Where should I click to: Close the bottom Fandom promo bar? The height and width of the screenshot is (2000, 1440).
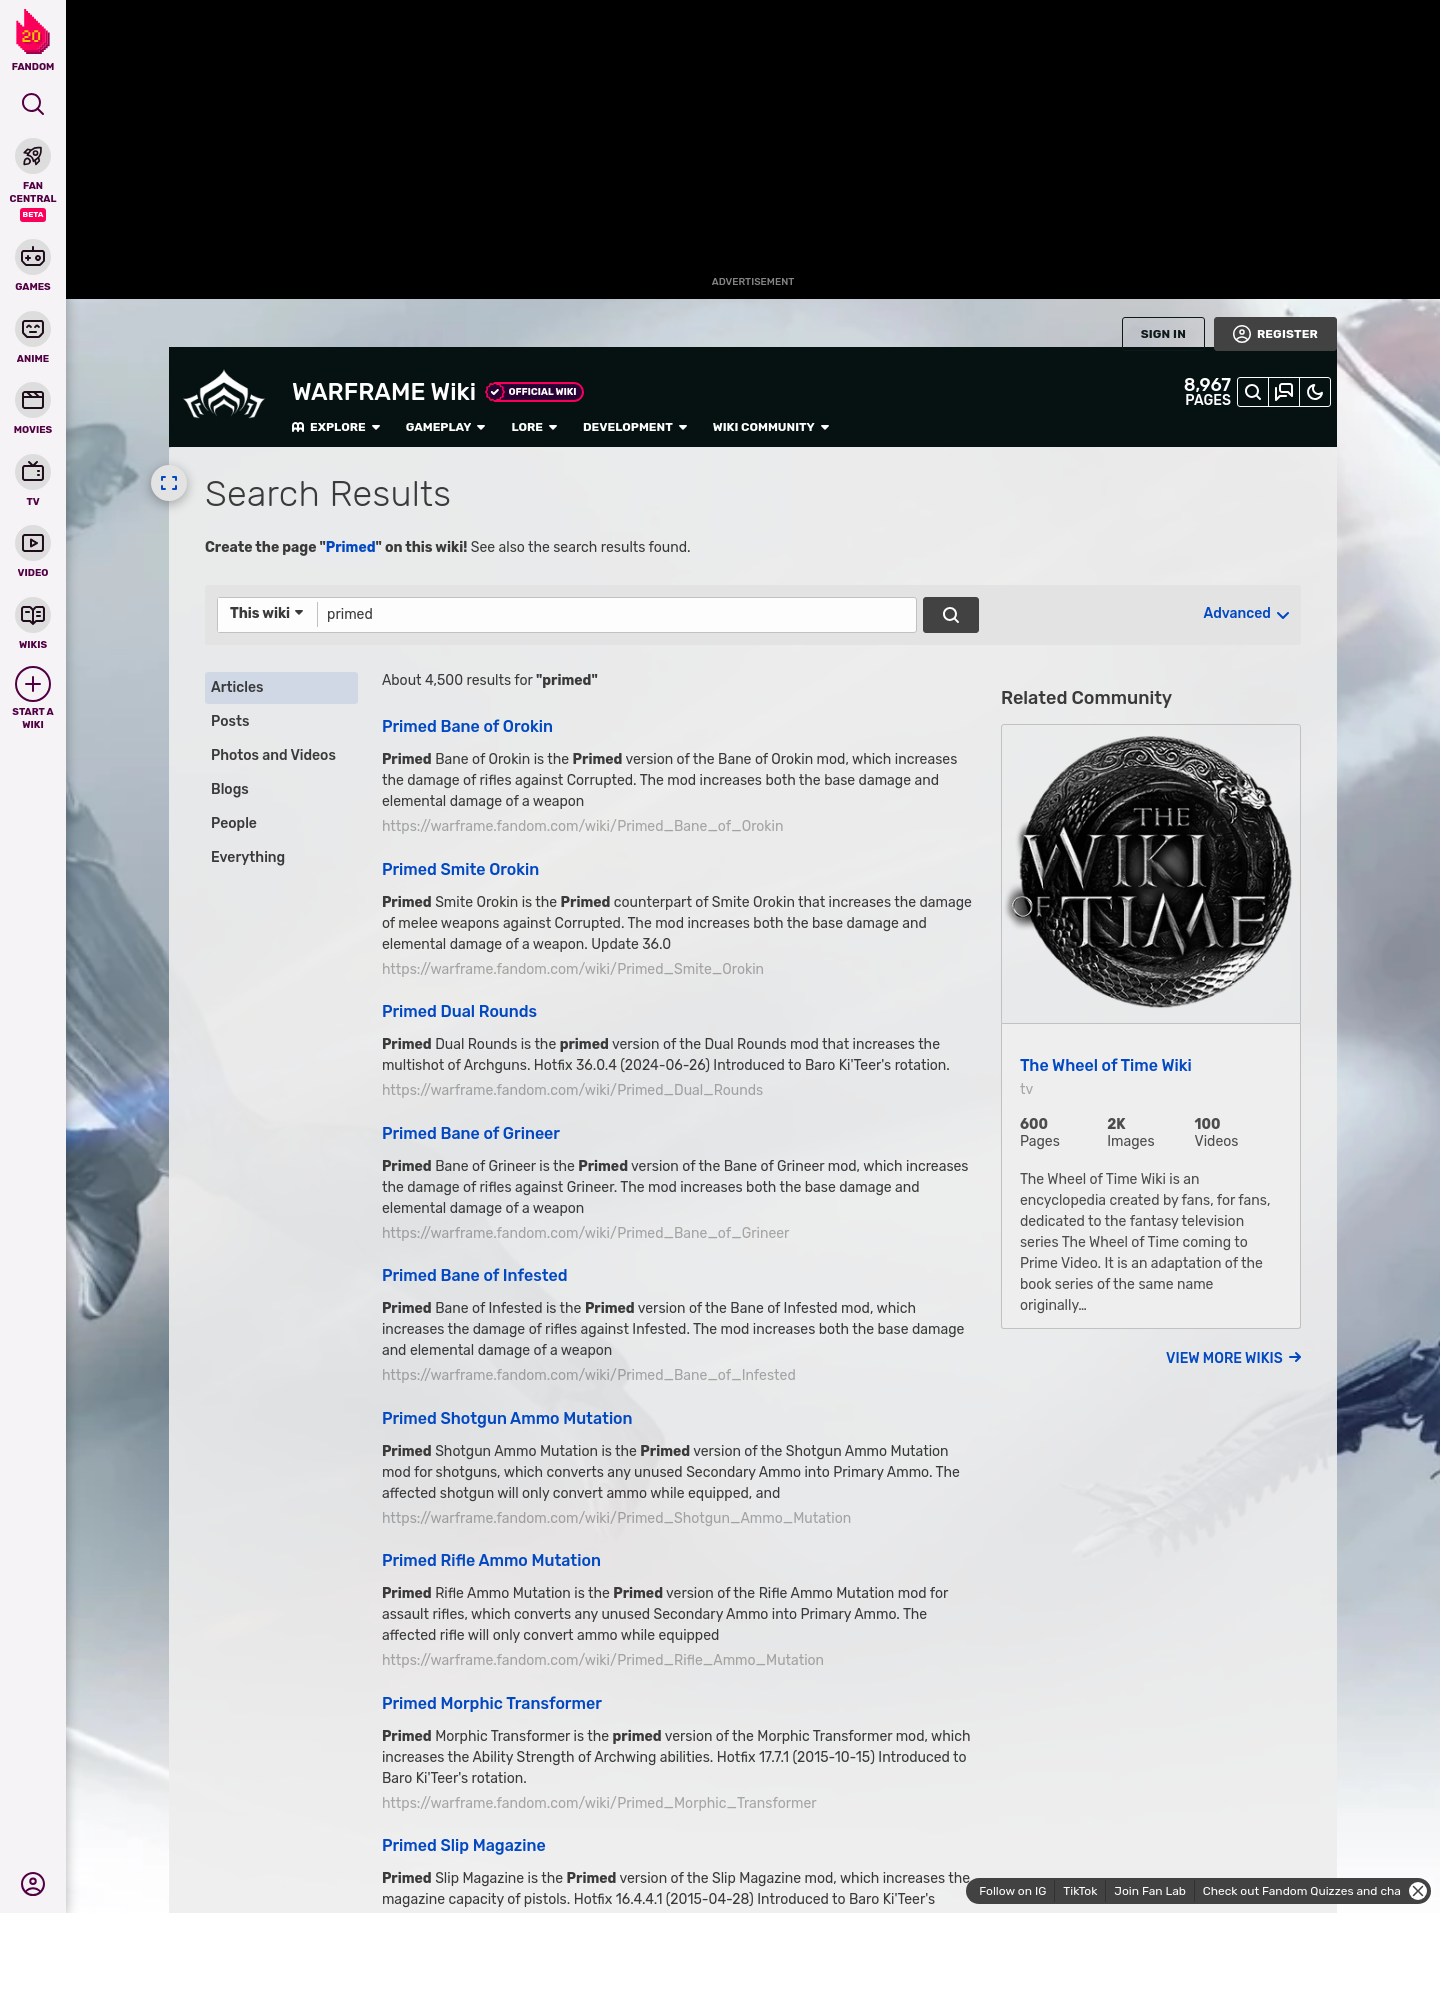1418,1891
